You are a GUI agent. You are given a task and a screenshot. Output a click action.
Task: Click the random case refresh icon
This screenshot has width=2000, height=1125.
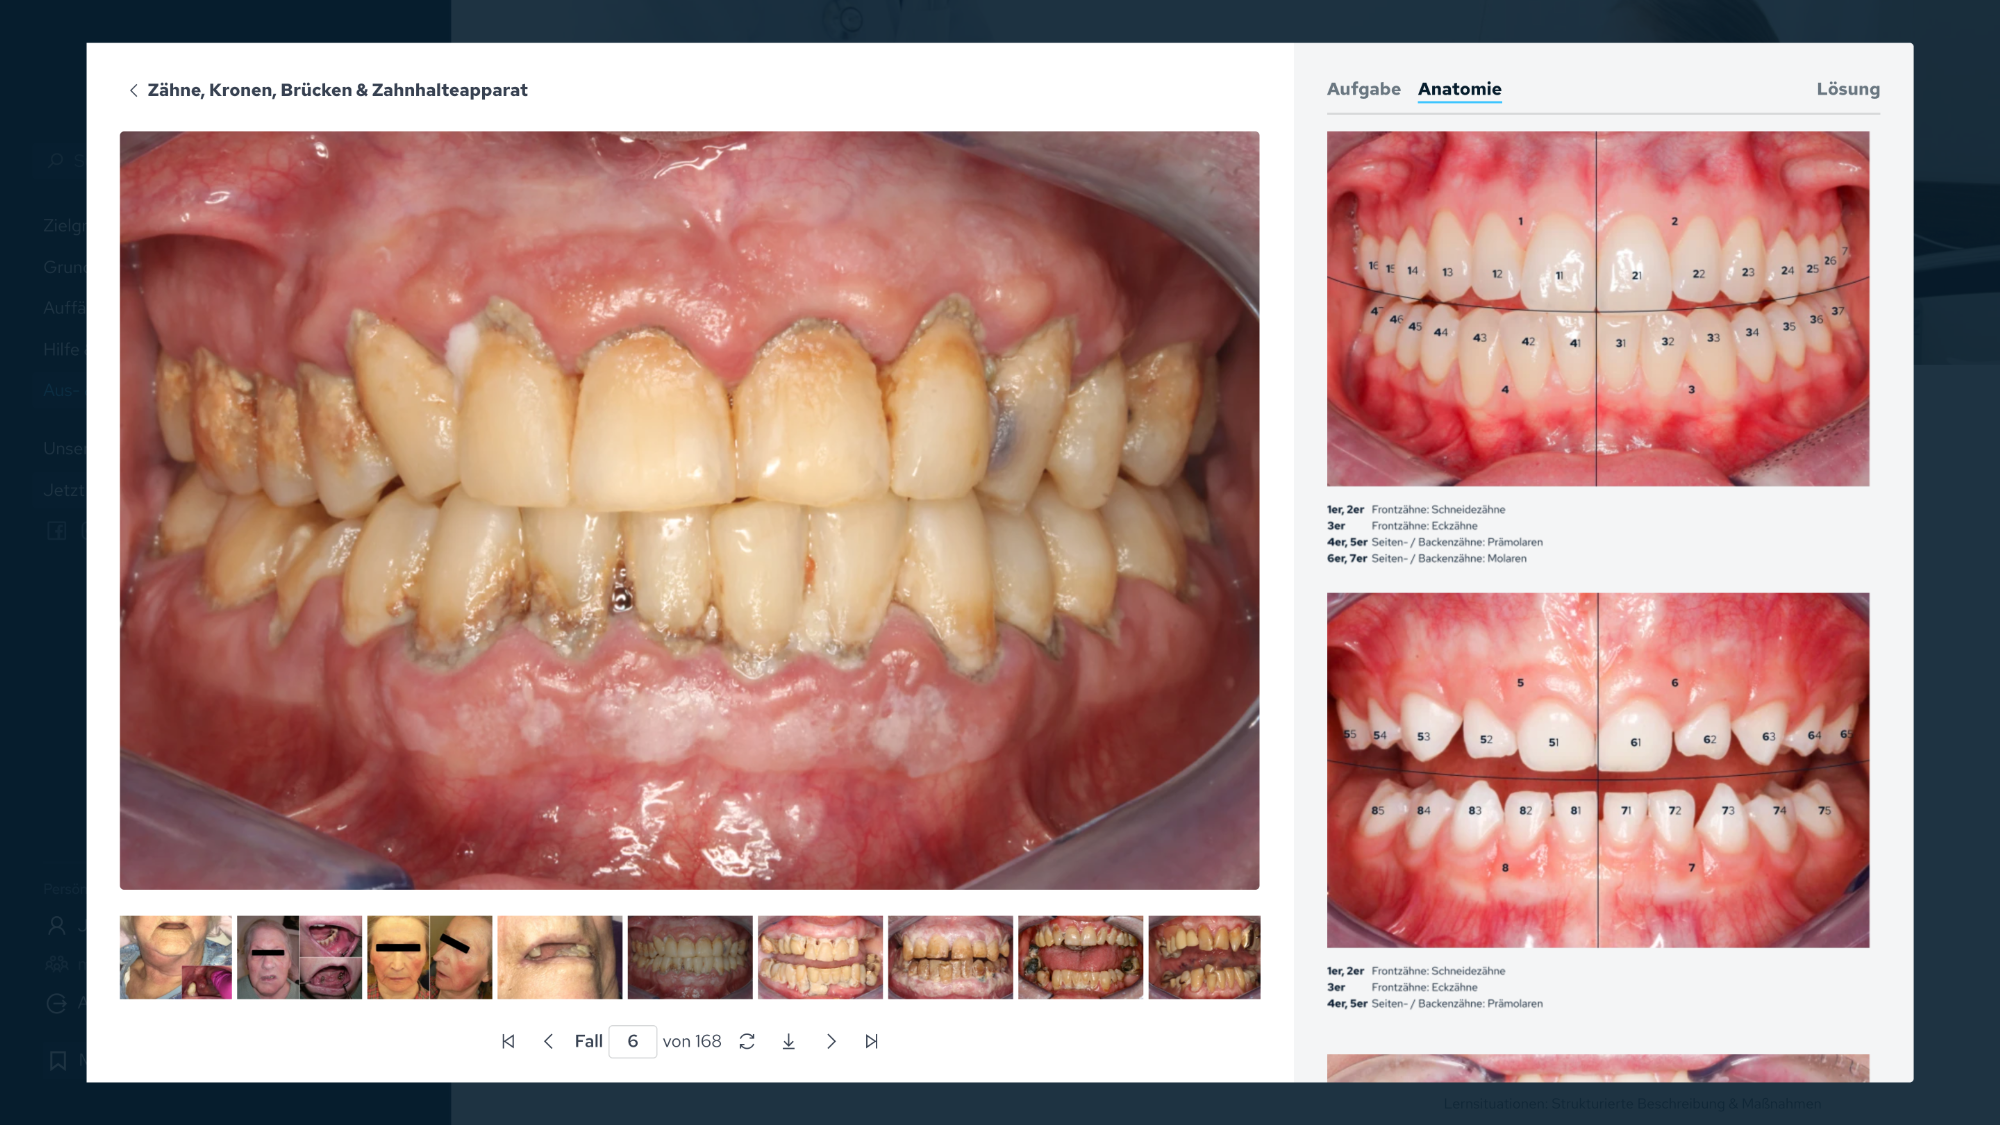(747, 1041)
